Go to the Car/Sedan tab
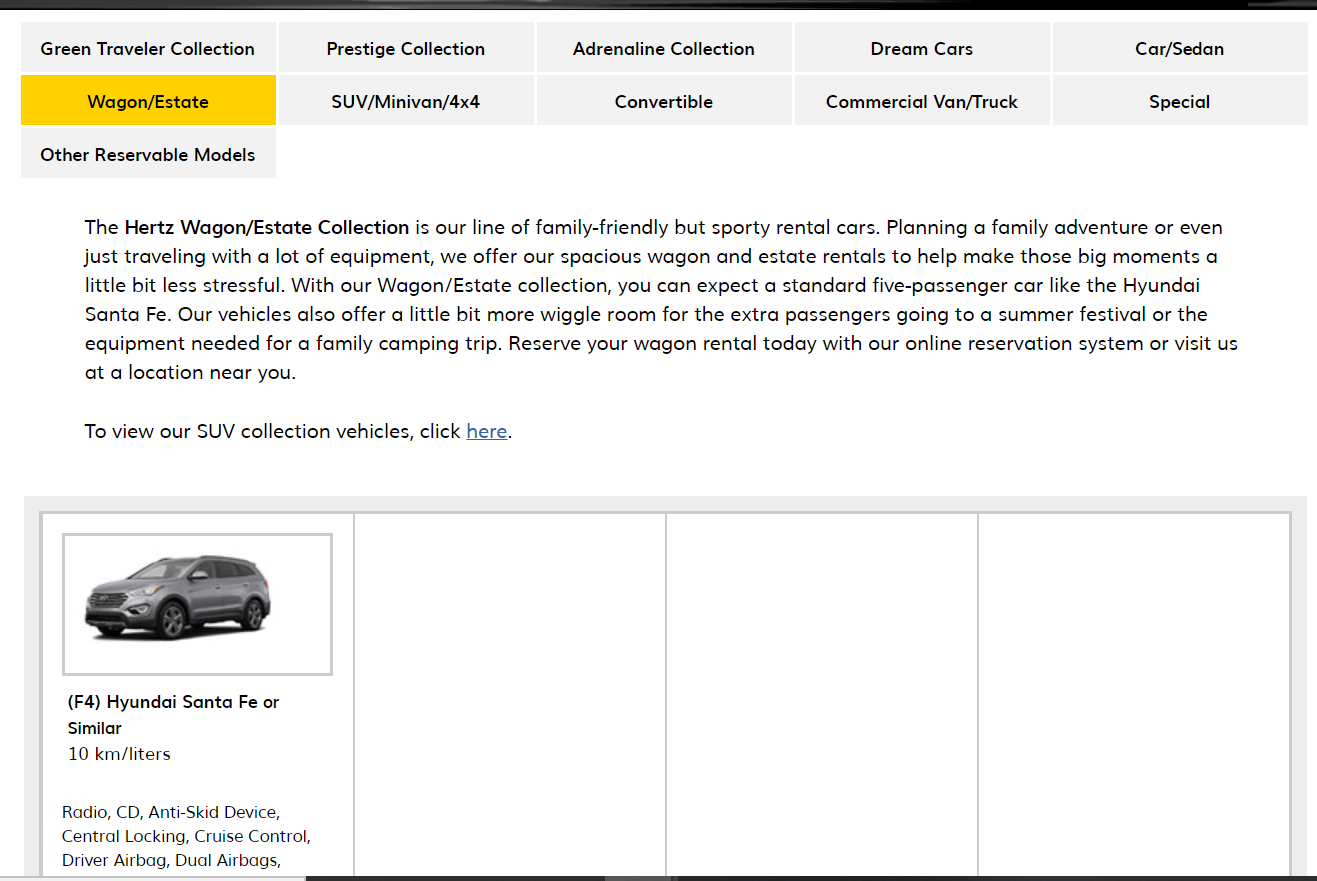This screenshot has width=1317, height=881. tap(1180, 48)
